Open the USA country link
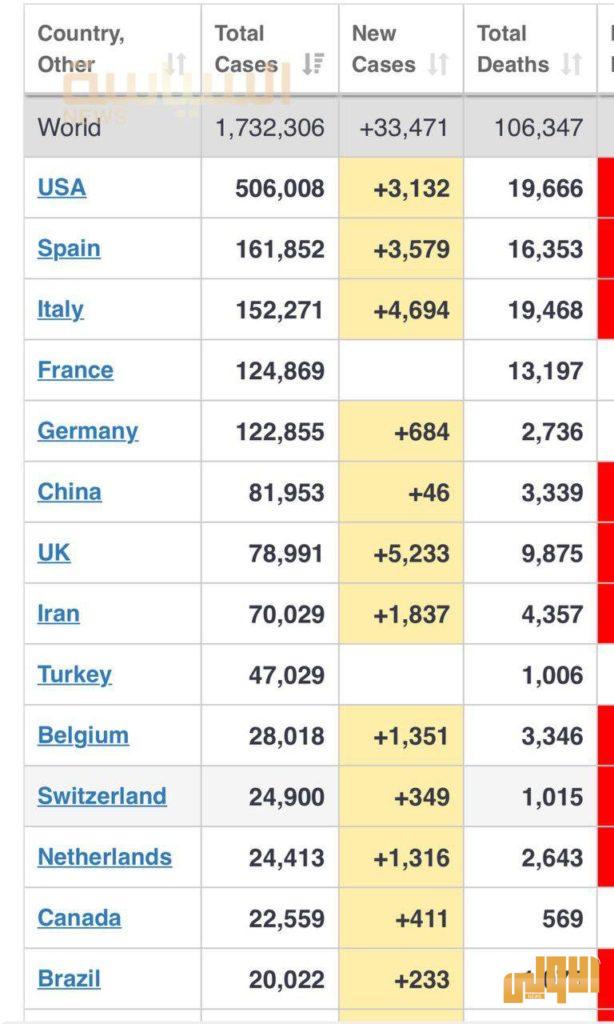This screenshot has width=614, height=1024. click(x=62, y=188)
